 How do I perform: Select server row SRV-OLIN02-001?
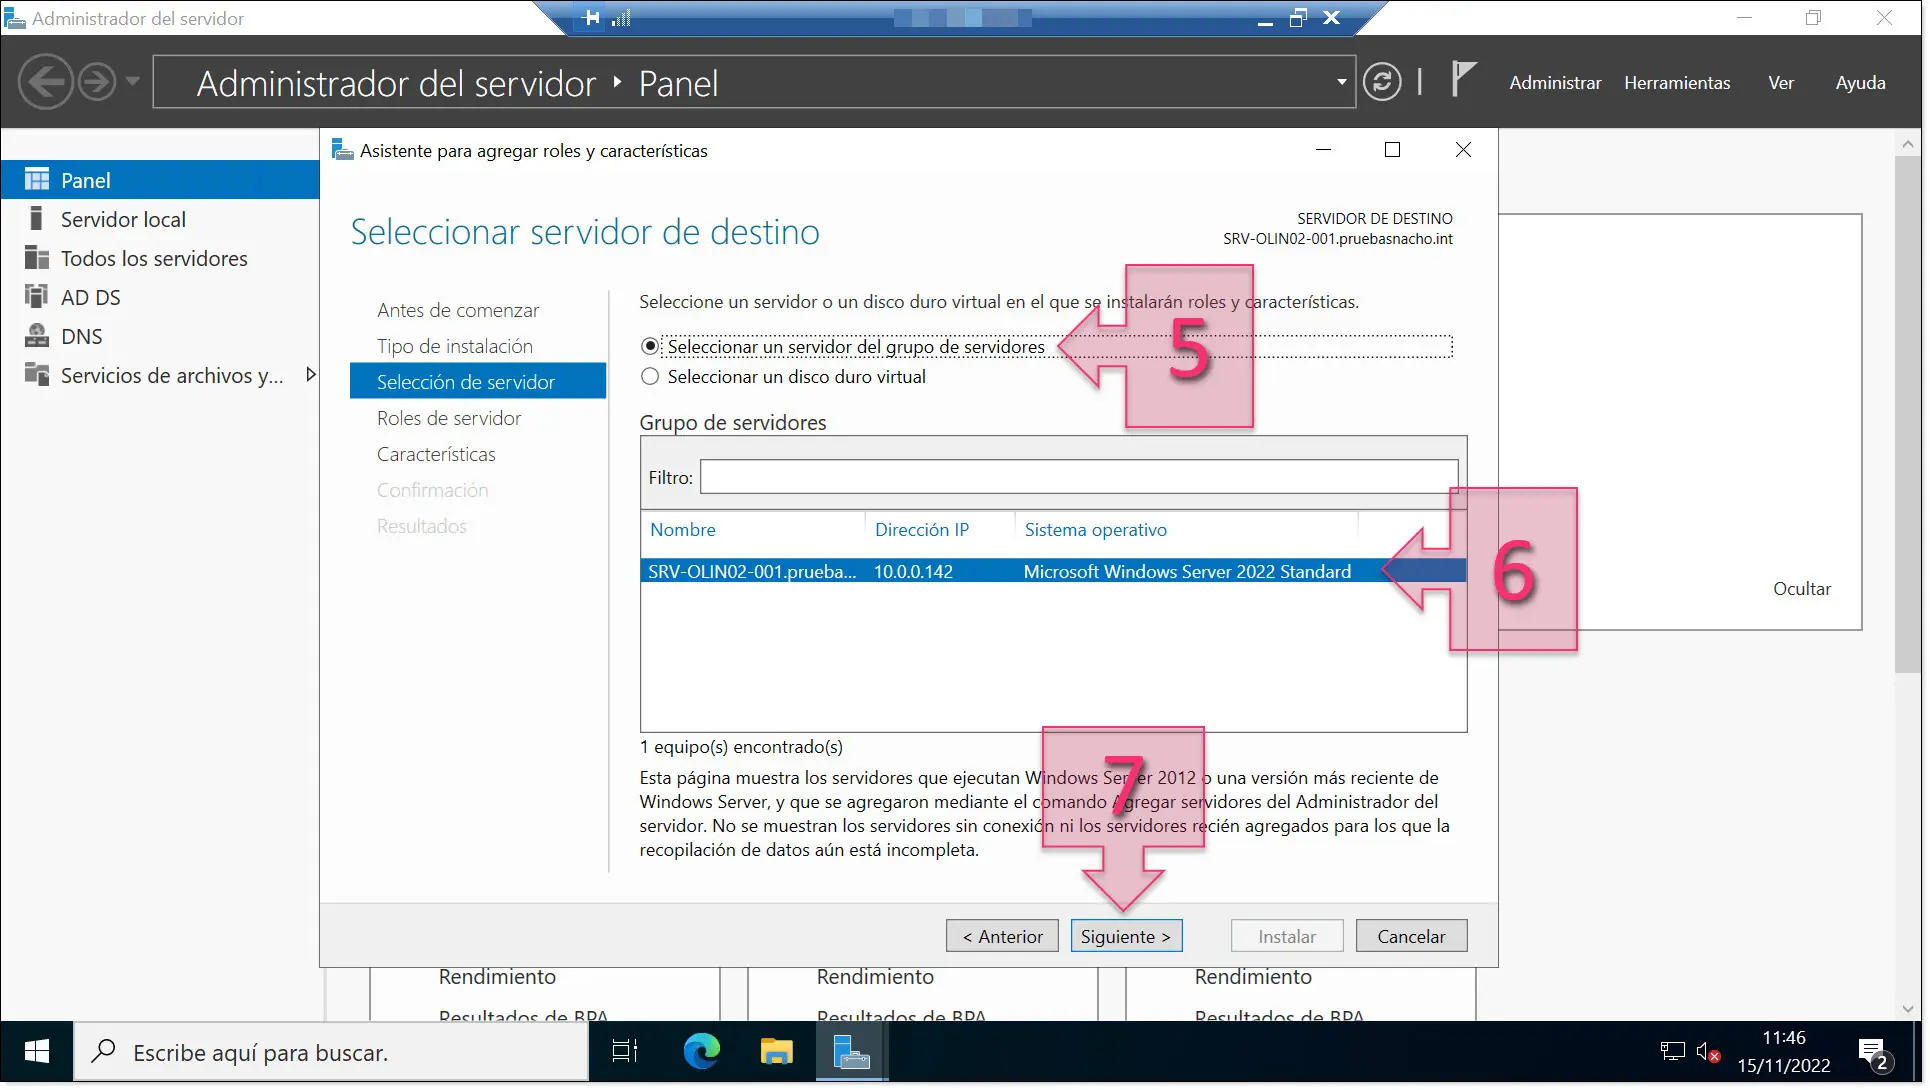tap(1053, 572)
